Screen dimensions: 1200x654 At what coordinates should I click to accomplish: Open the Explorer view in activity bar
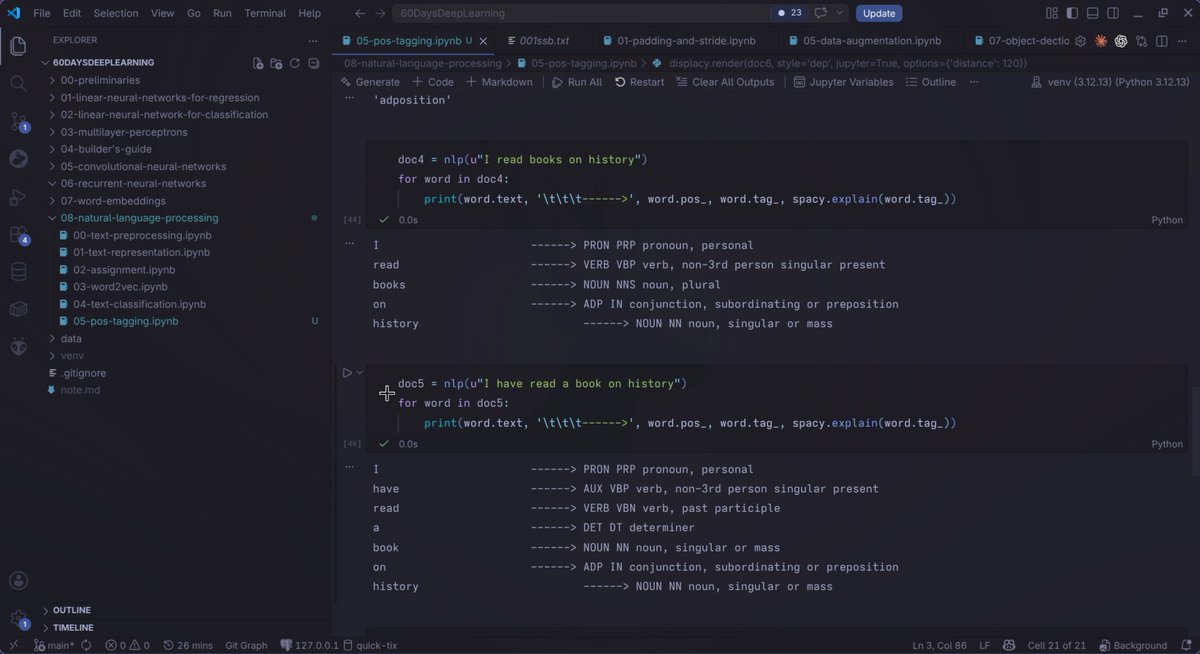18,46
